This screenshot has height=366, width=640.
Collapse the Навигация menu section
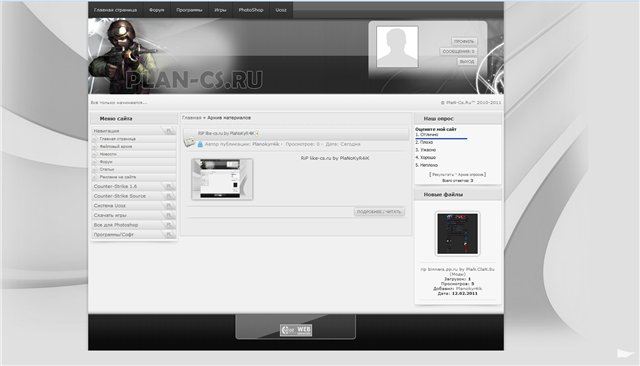click(x=134, y=131)
